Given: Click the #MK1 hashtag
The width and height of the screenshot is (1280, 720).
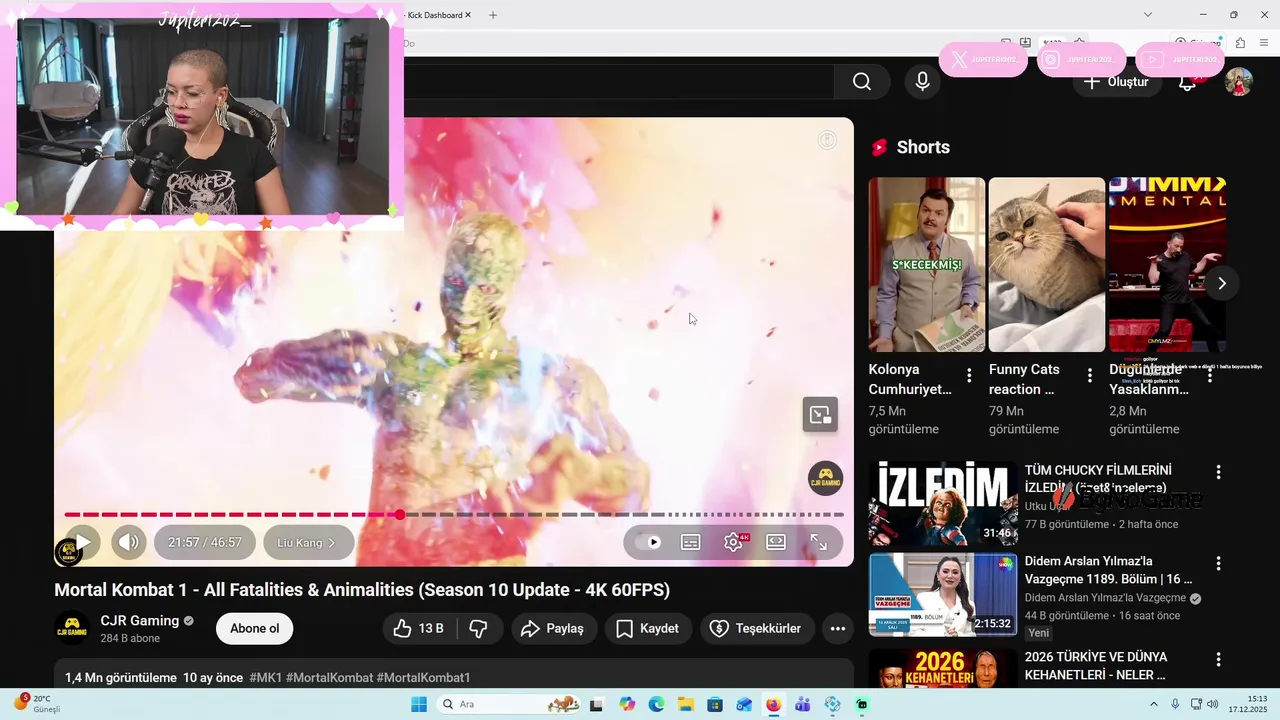Looking at the screenshot, I should 265,677.
